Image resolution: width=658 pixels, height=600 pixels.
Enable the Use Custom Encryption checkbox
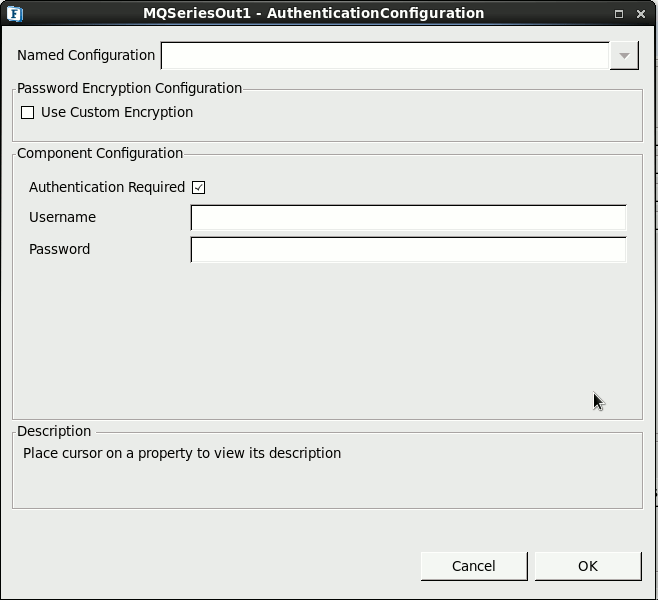click(28, 112)
